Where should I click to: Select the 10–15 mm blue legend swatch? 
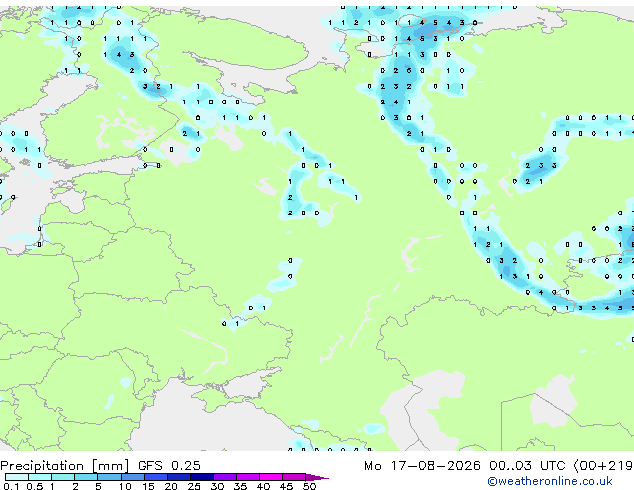click(x=133, y=477)
